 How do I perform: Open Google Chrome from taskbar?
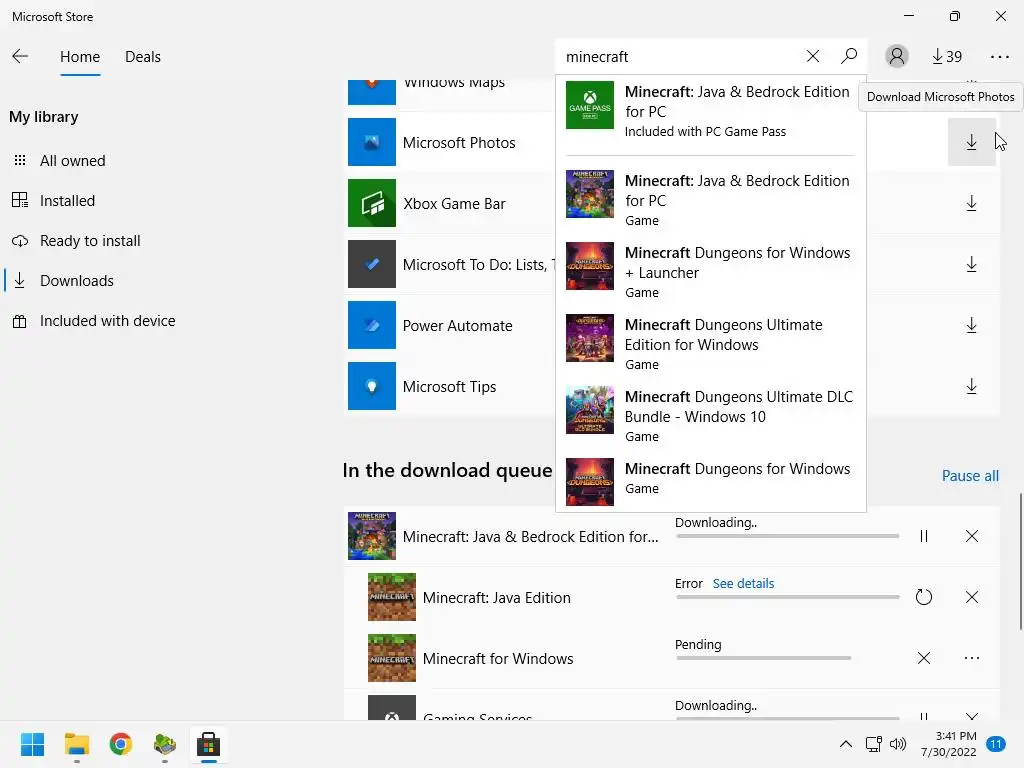point(120,744)
